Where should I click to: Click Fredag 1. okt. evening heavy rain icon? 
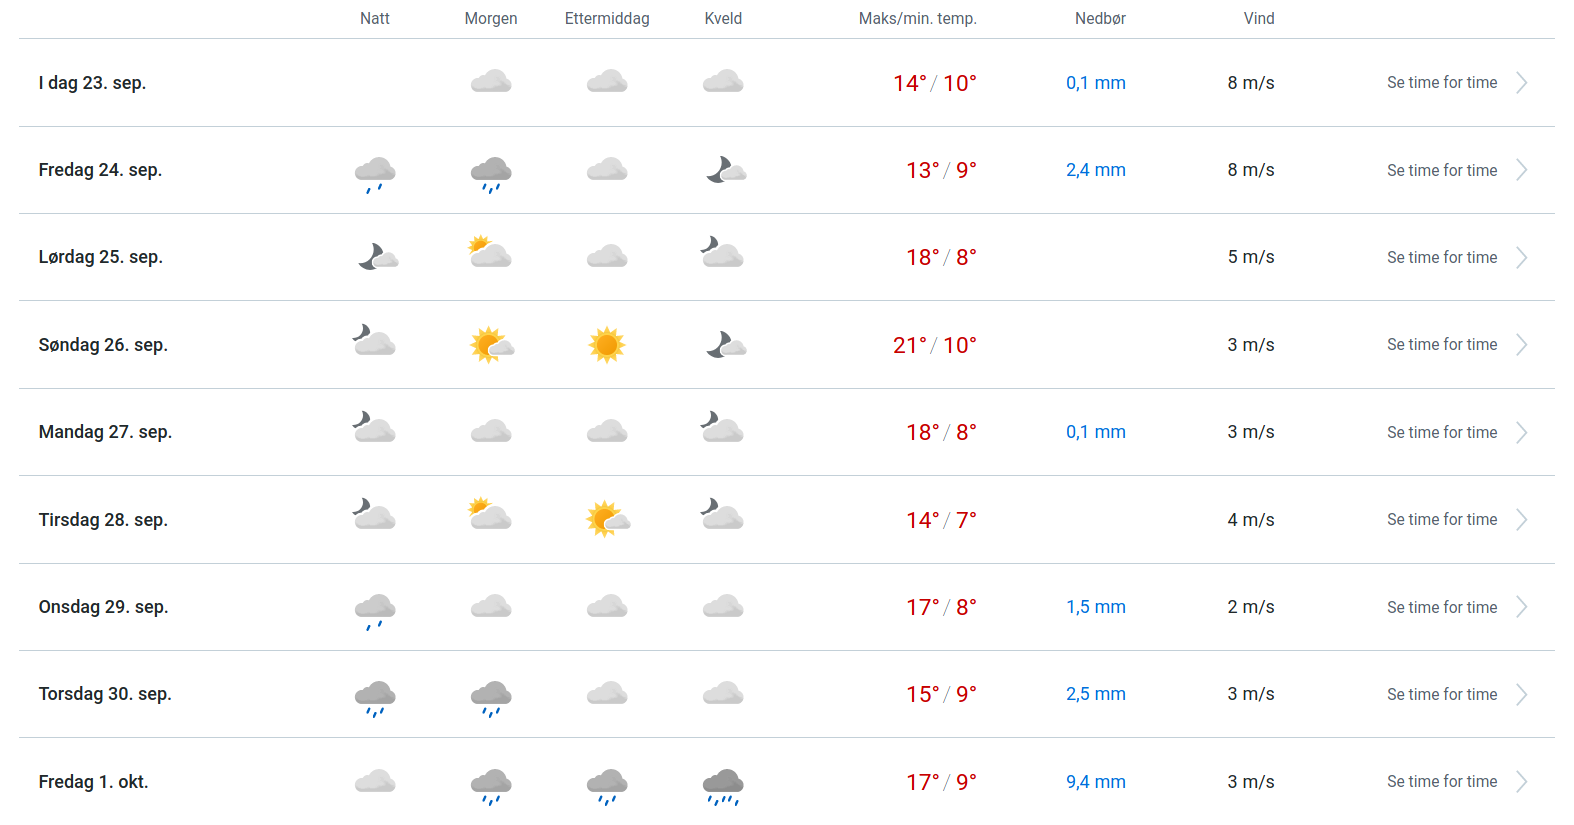[x=723, y=786]
